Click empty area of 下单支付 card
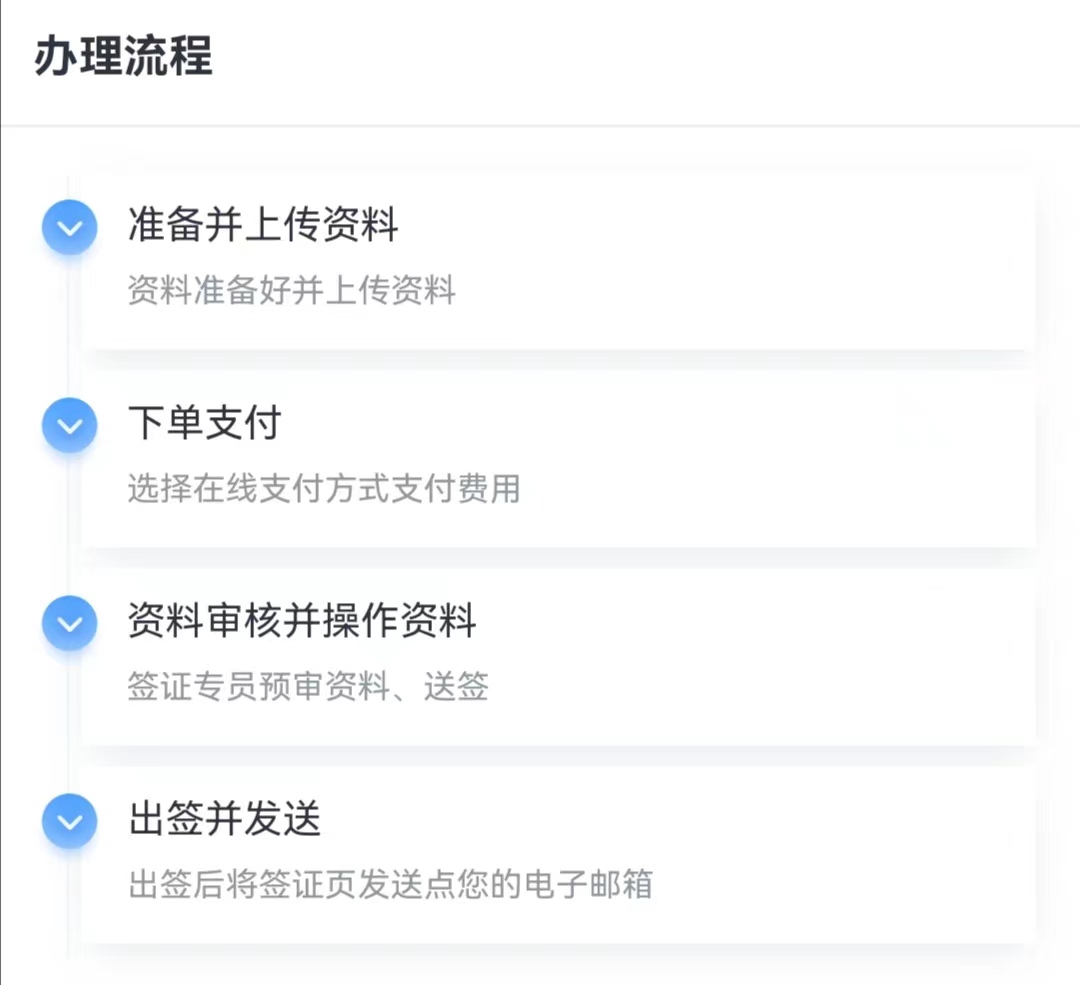 tap(758, 460)
